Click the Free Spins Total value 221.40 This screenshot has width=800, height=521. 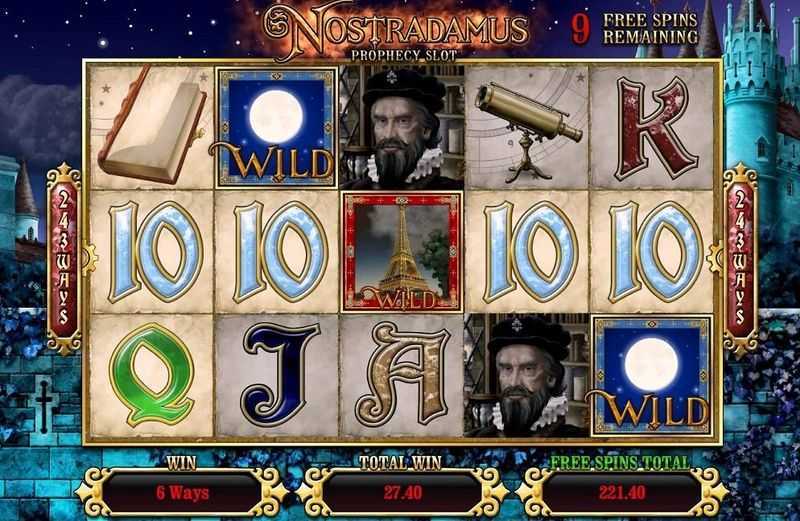[x=621, y=493]
